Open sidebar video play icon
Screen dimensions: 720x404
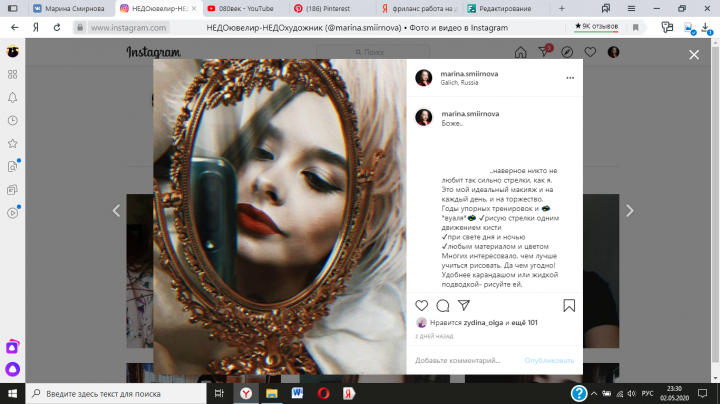[12, 213]
